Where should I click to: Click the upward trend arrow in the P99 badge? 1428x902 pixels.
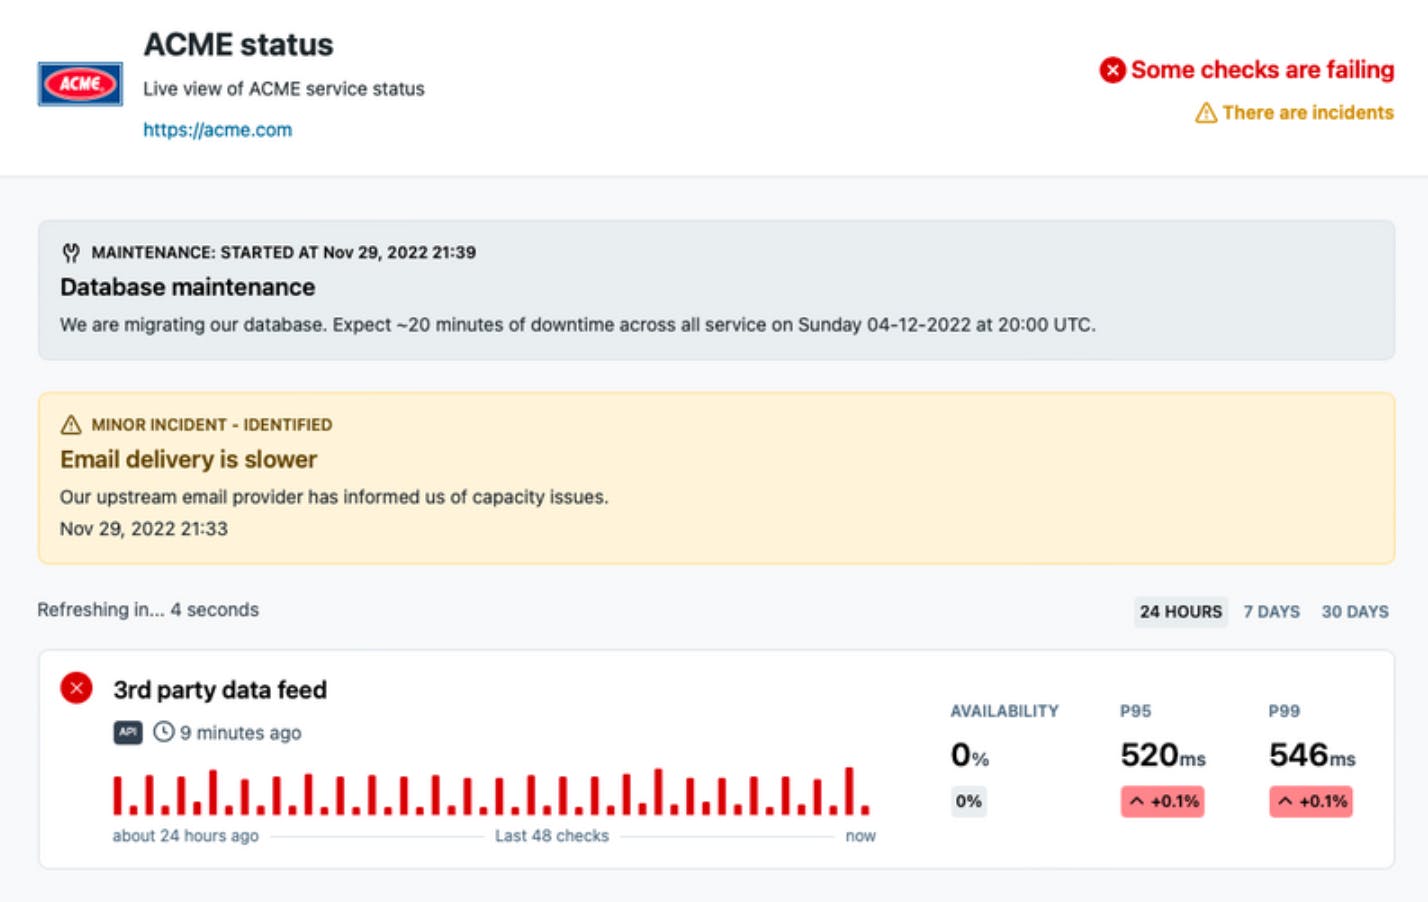pyautogui.click(x=1285, y=801)
